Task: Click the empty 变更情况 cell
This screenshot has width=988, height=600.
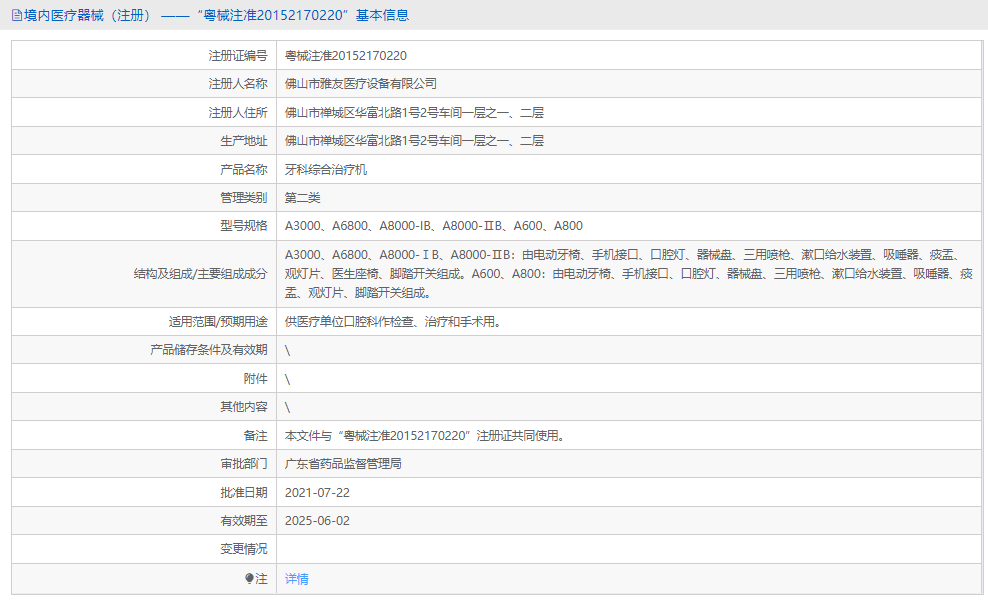Action: [x=500, y=548]
